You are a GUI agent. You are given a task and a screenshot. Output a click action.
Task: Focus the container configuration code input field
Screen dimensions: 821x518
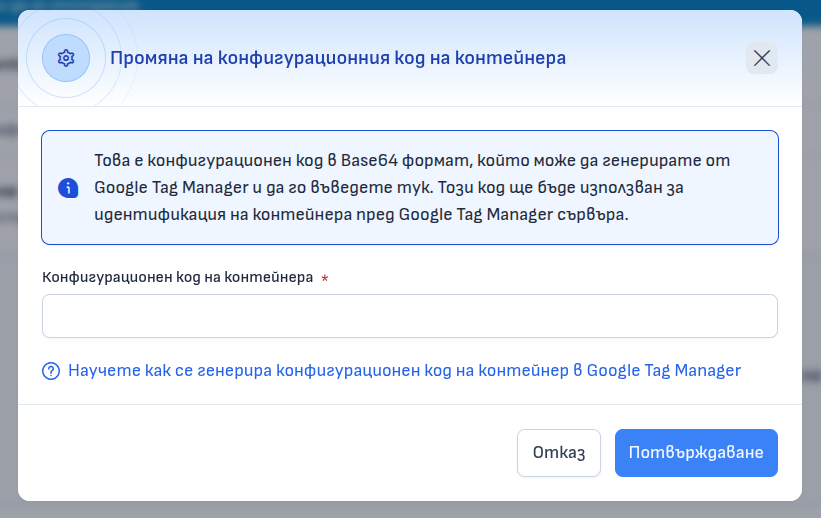coord(409,316)
